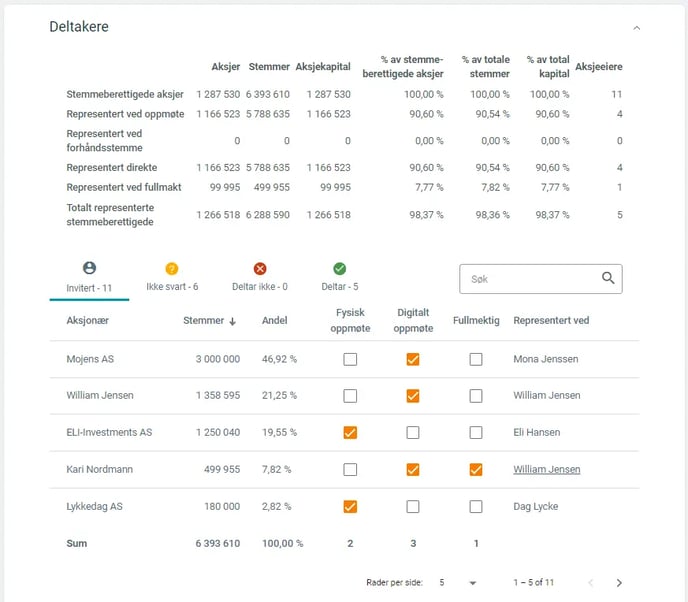Click the Fysisk oppmøte column header
The image size is (688, 602).
click(350, 320)
